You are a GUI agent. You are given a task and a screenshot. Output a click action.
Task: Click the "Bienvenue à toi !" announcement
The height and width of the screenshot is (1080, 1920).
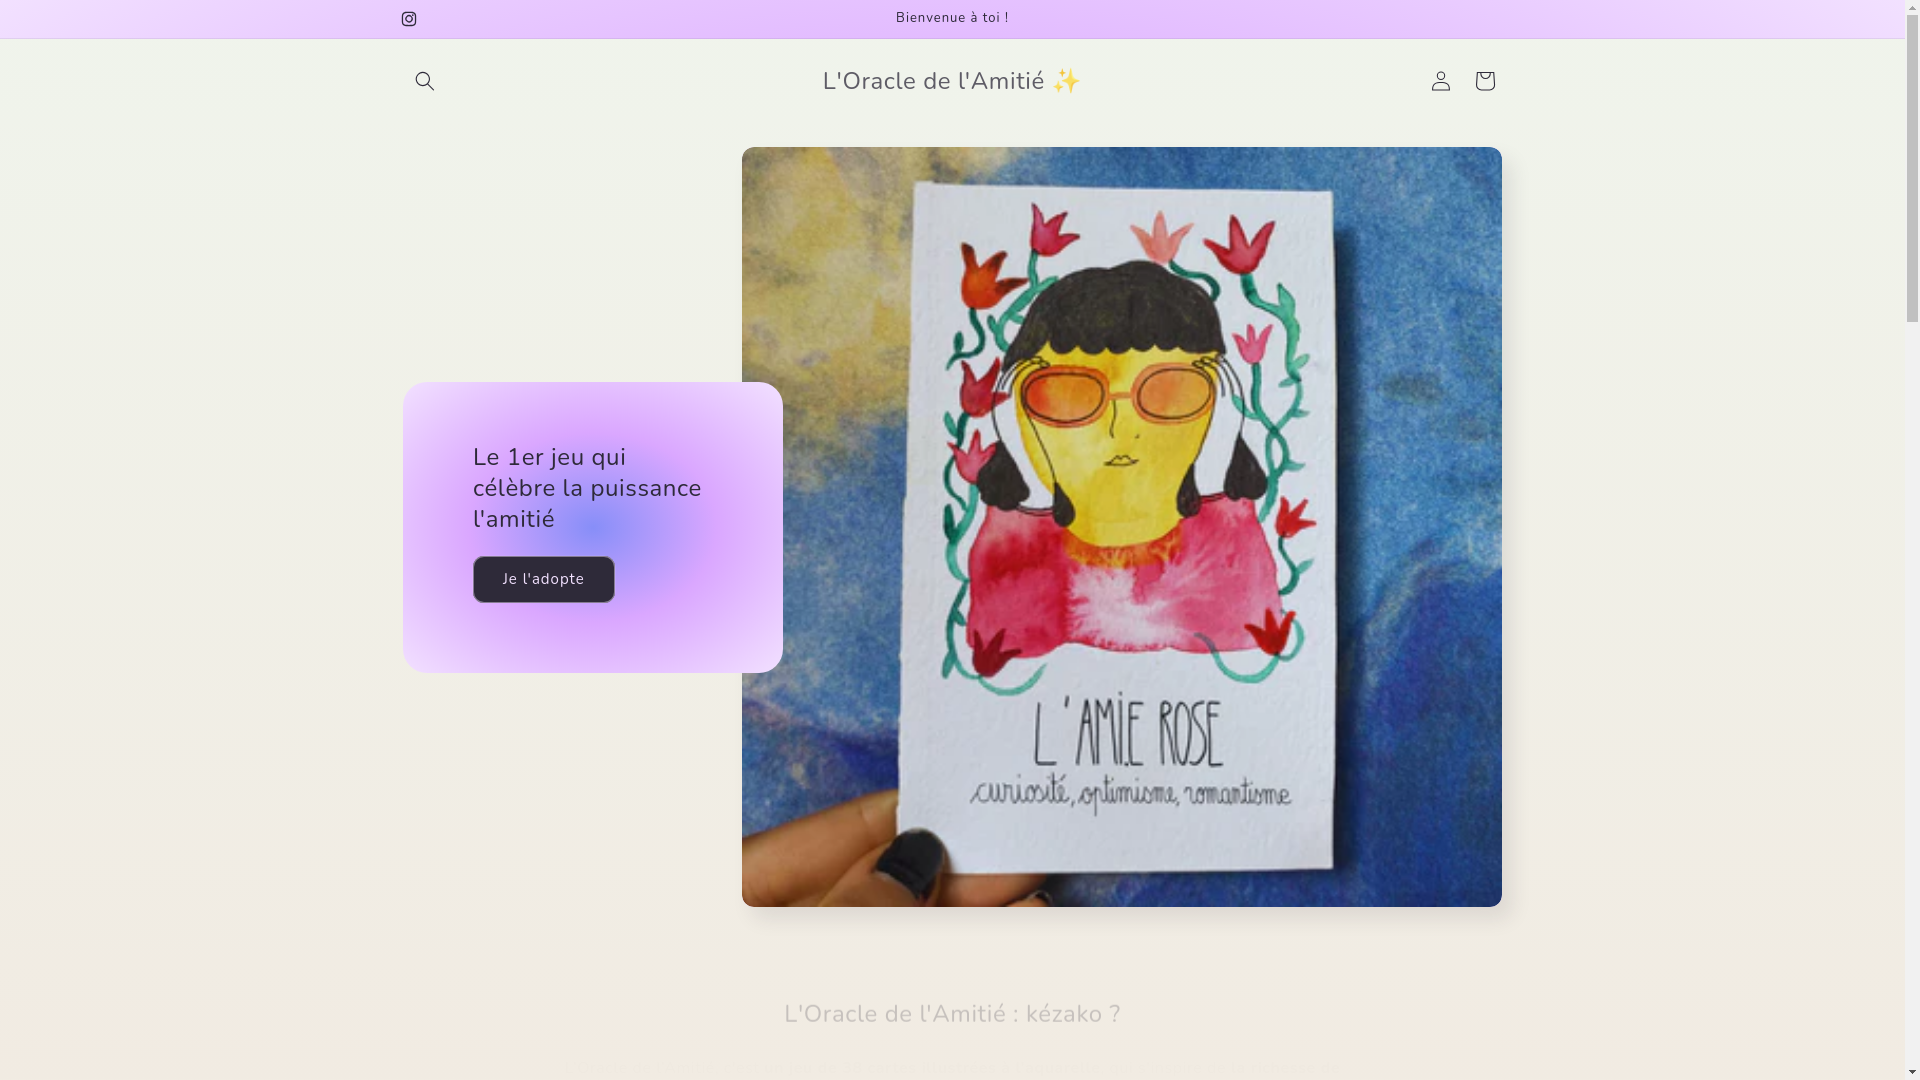point(952,18)
